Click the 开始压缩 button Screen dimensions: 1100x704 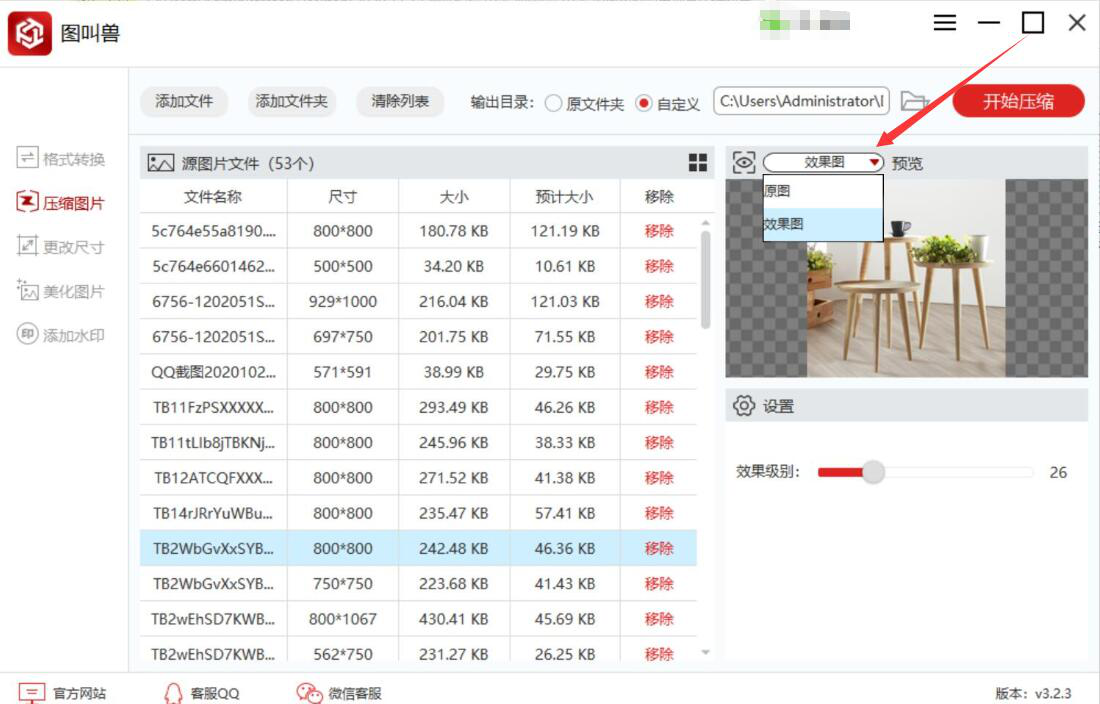[x=1018, y=101]
